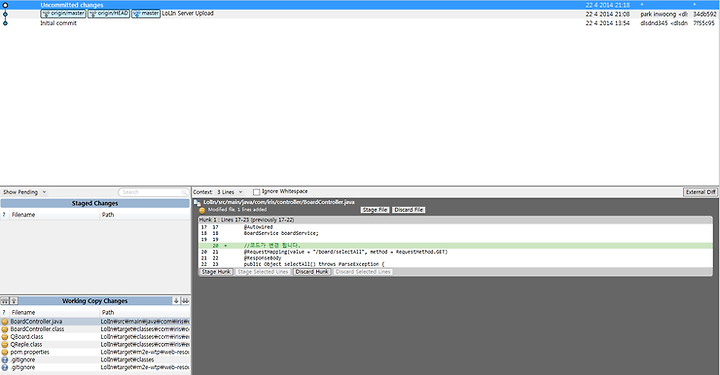Viewport: 720px width, 375px height.
Task: Click the Initial commit graph node
Action: point(5,23)
